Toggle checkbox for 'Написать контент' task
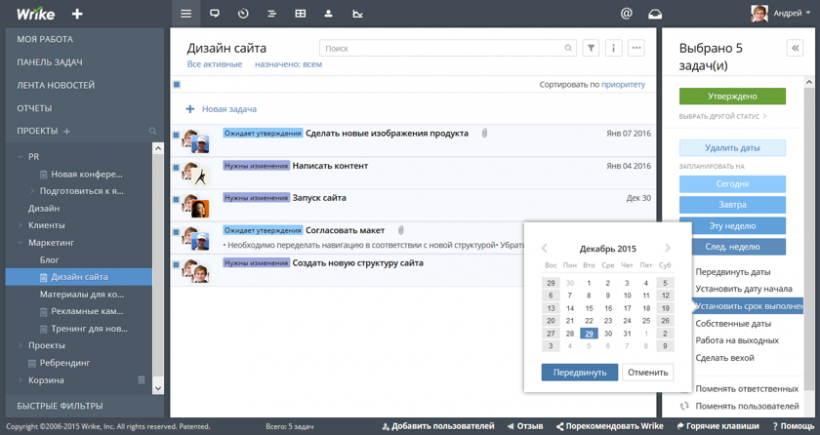The height and width of the screenshot is (435, 820). (x=177, y=167)
